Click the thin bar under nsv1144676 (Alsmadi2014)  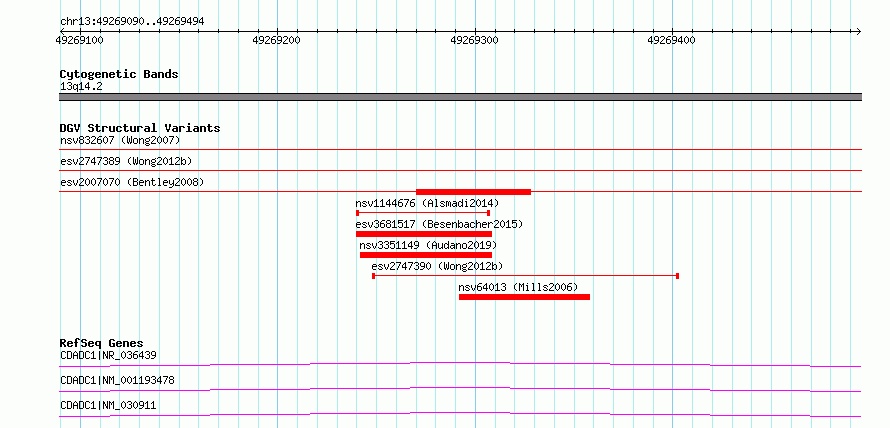[x=423, y=213]
